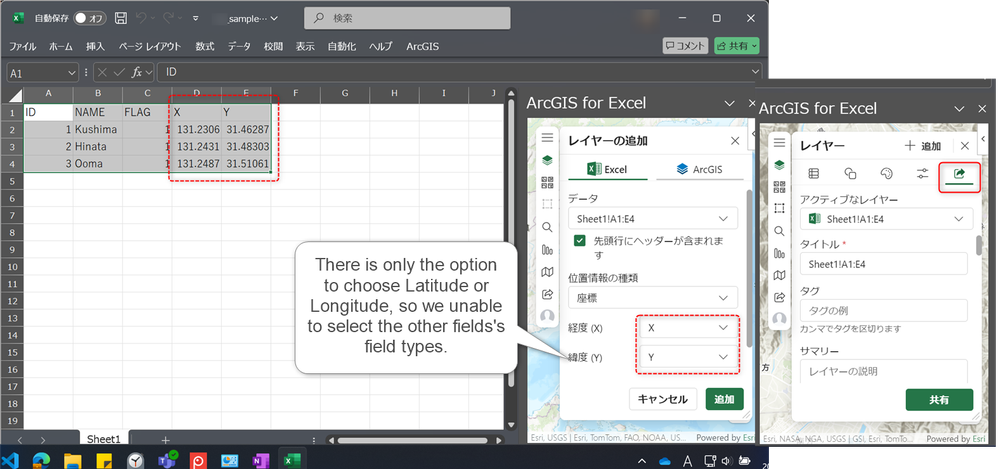
Task: Click the コメント comments button
Action: pos(686,46)
